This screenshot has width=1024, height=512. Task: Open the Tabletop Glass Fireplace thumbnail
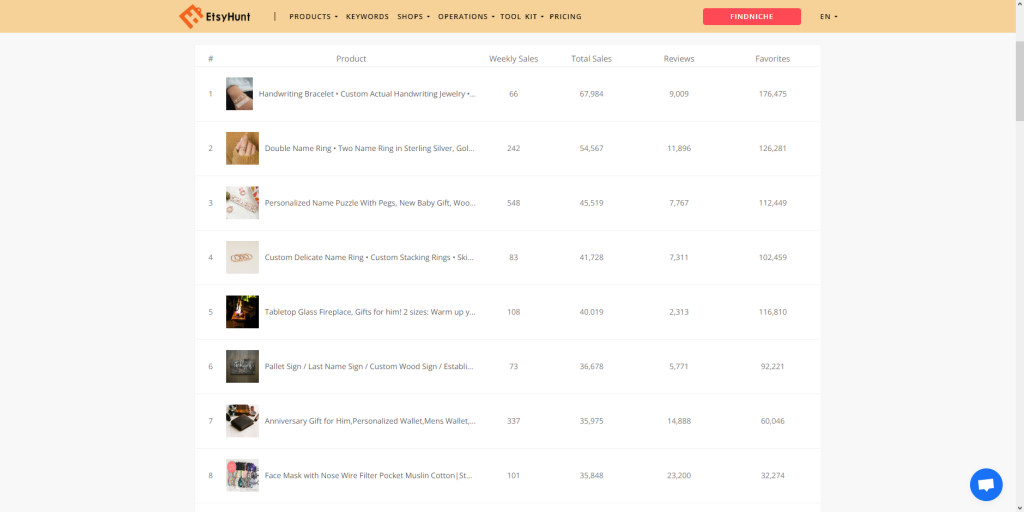coord(242,312)
